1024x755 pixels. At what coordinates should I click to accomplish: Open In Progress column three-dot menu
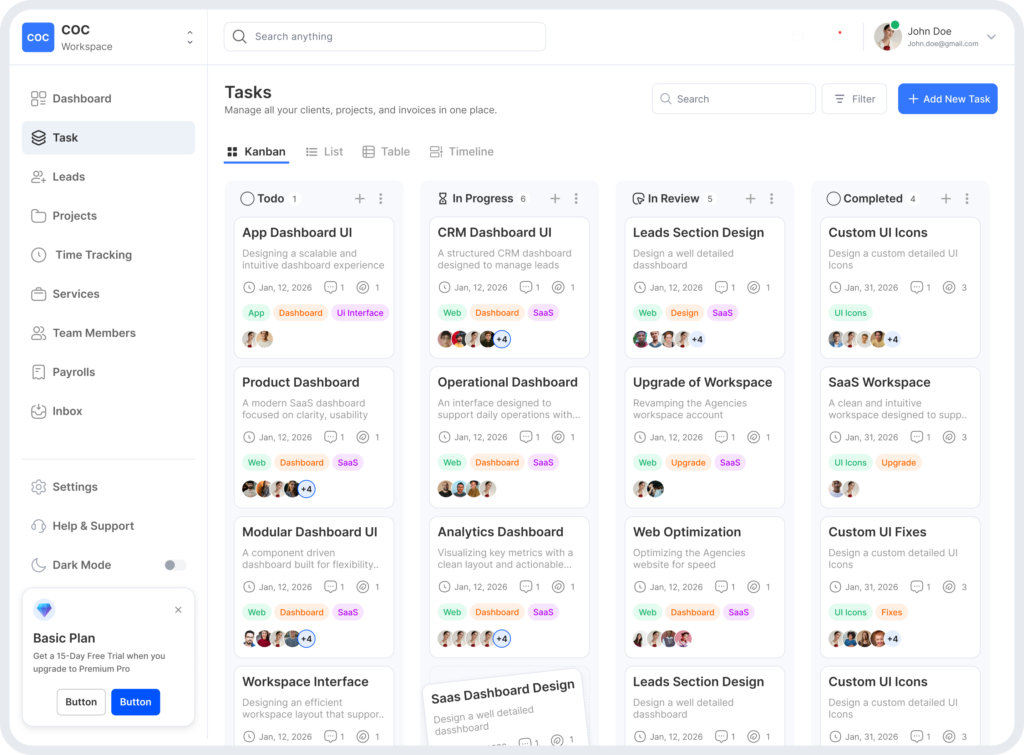click(576, 199)
